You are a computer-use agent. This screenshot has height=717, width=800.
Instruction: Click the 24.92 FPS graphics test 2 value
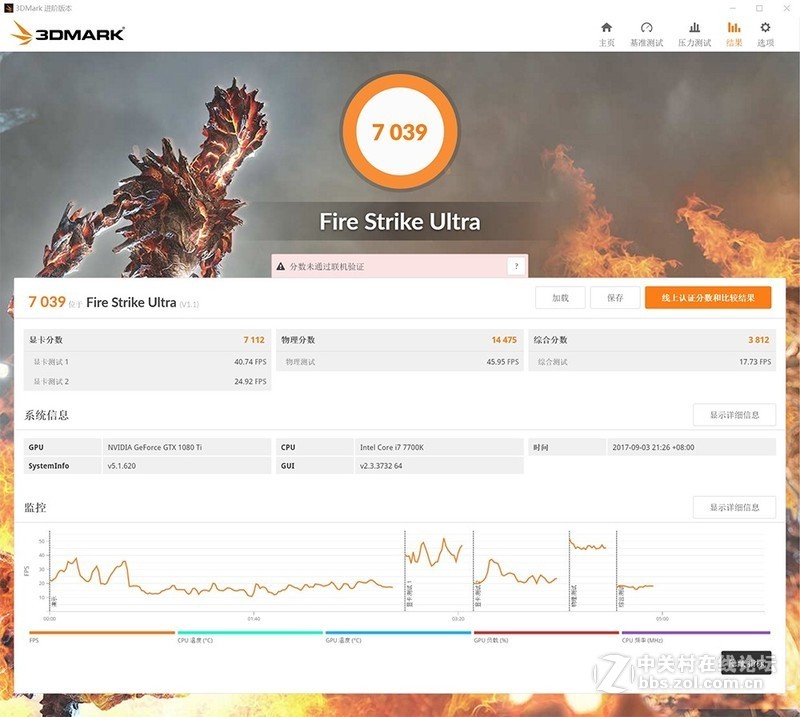(250, 381)
